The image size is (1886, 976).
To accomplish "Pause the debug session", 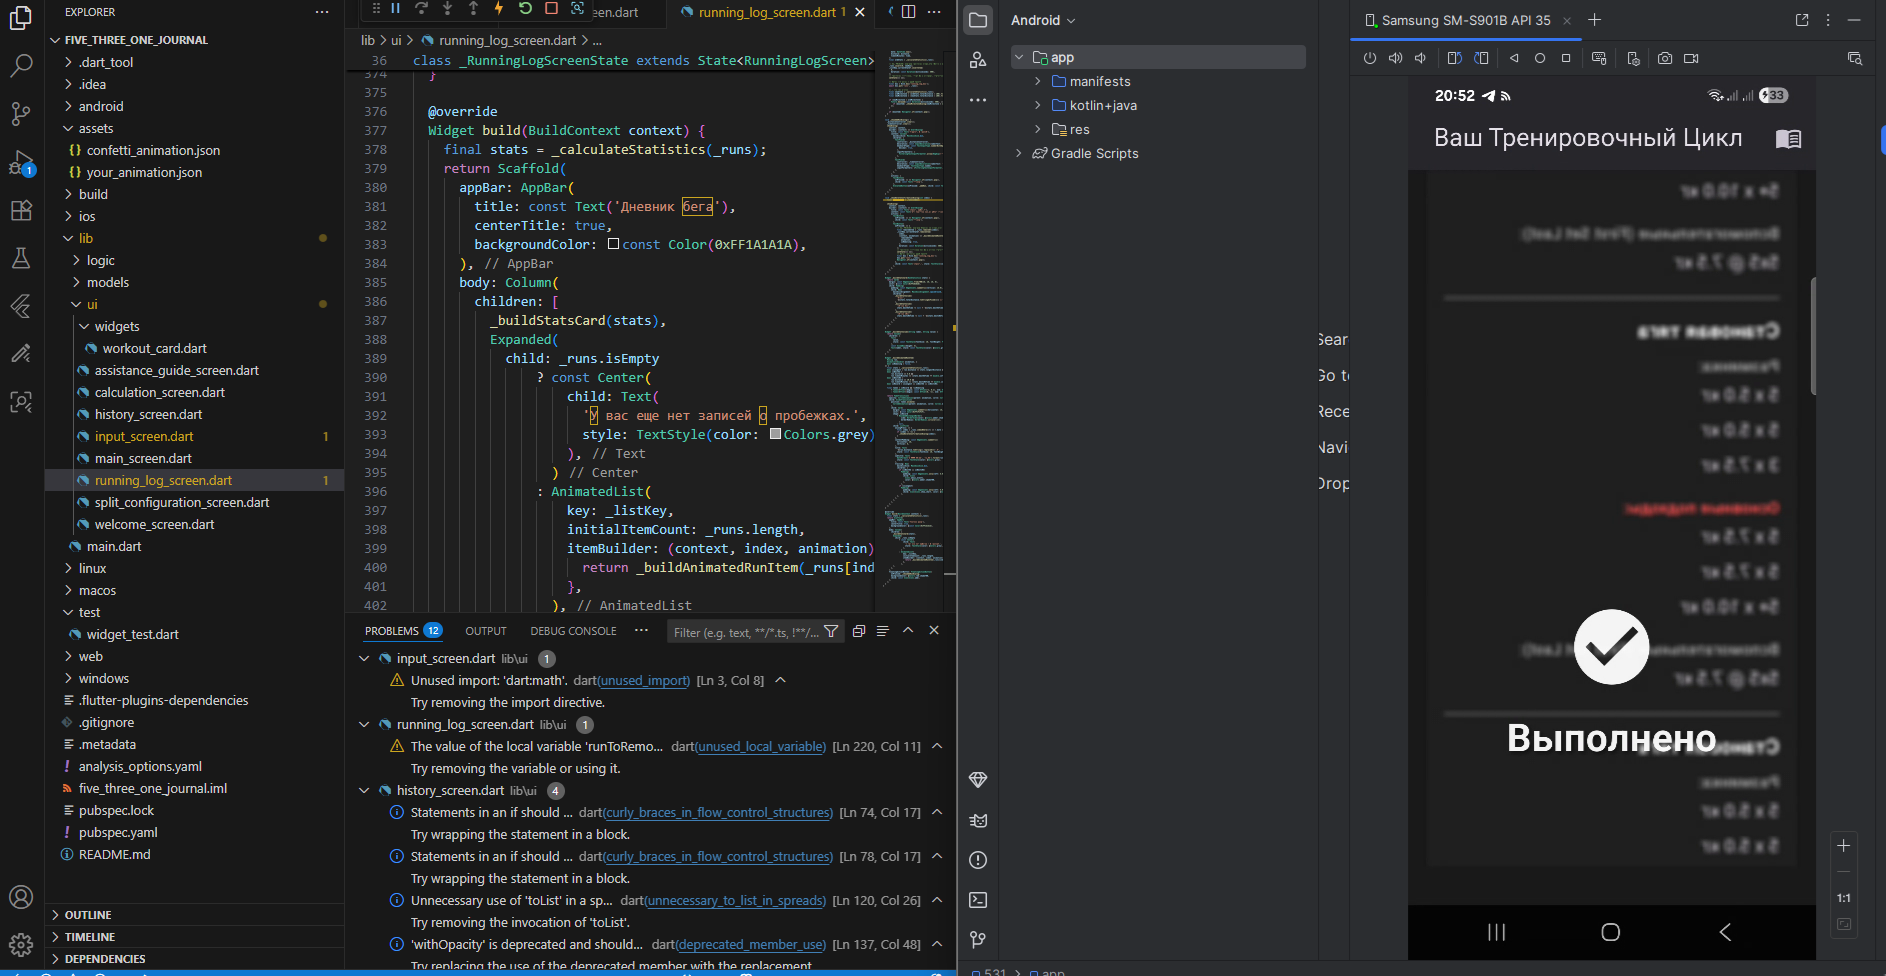I will pyautogui.click(x=396, y=9).
